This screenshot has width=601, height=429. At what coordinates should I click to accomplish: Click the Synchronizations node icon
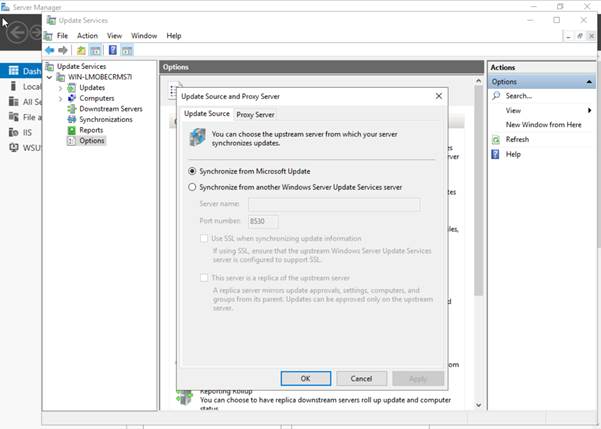72,119
